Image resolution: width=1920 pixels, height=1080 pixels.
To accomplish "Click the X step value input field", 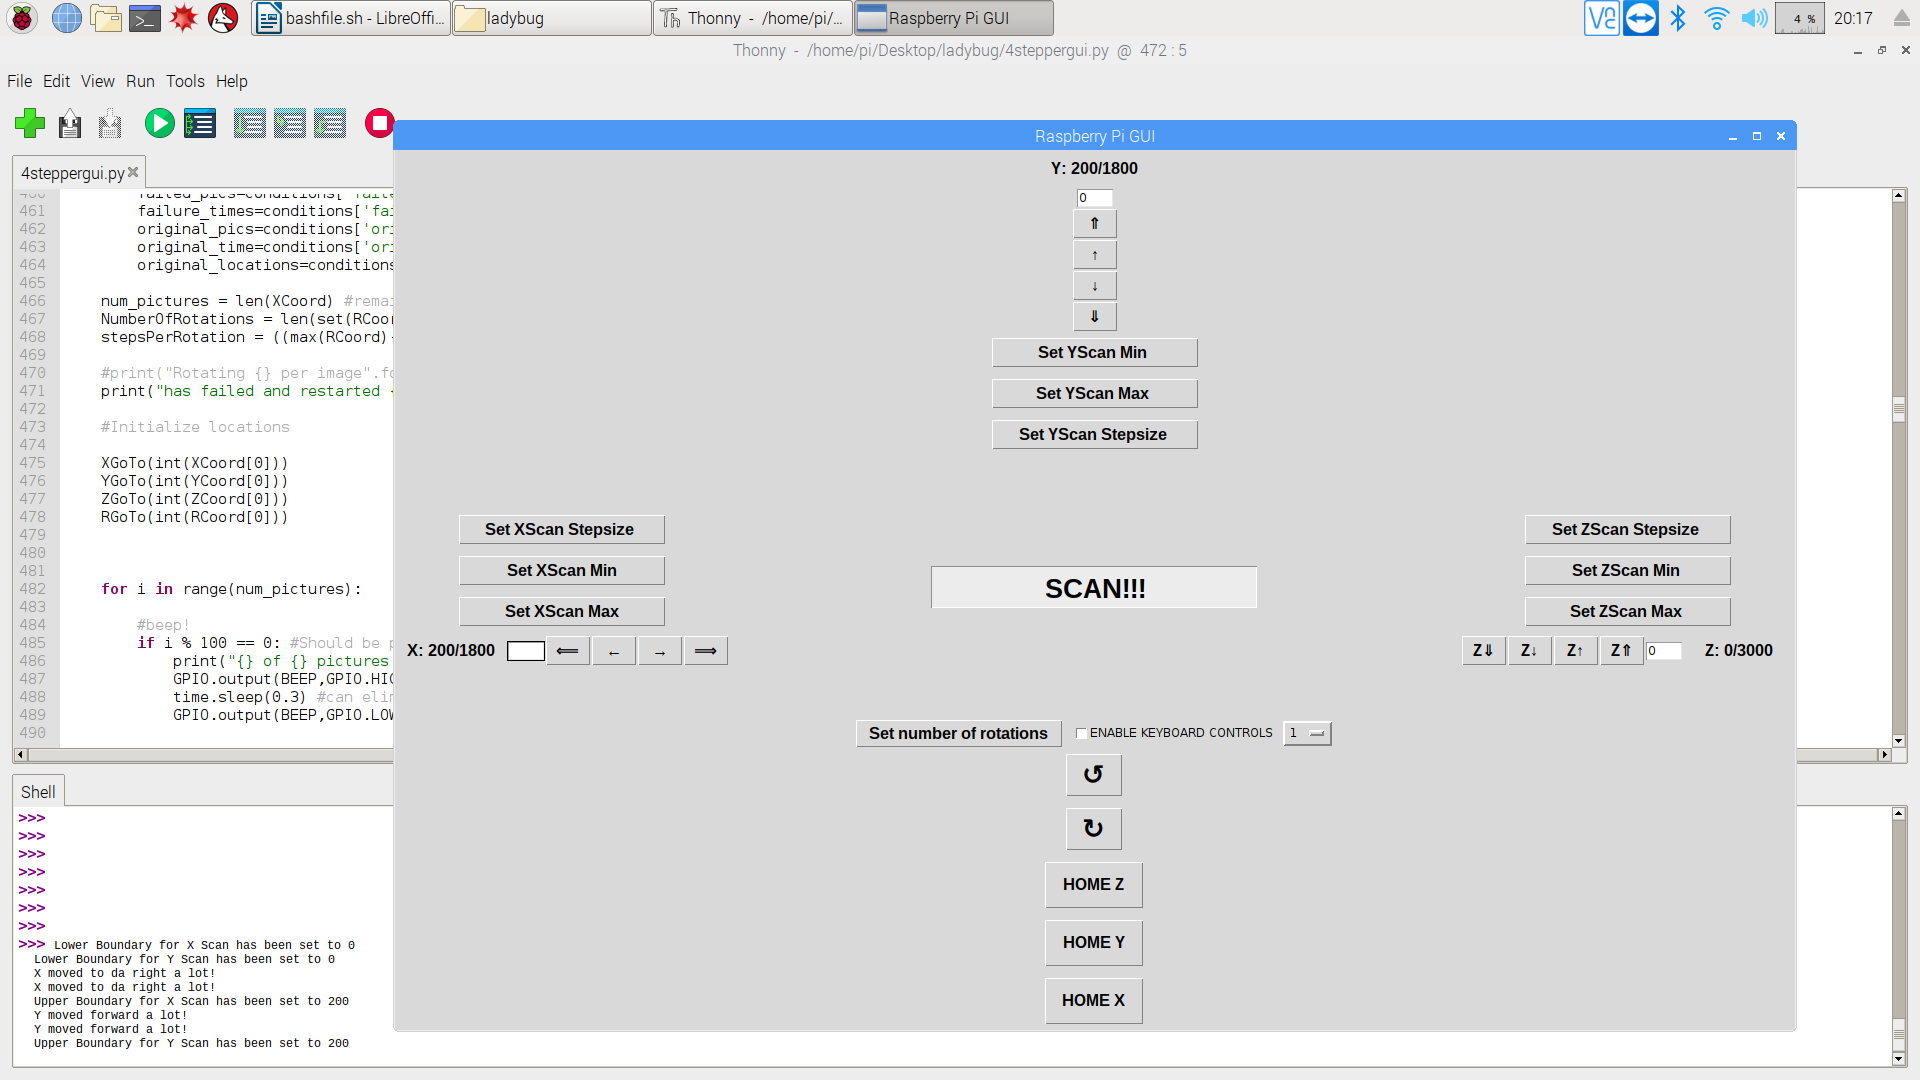I will click(x=525, y=651).
